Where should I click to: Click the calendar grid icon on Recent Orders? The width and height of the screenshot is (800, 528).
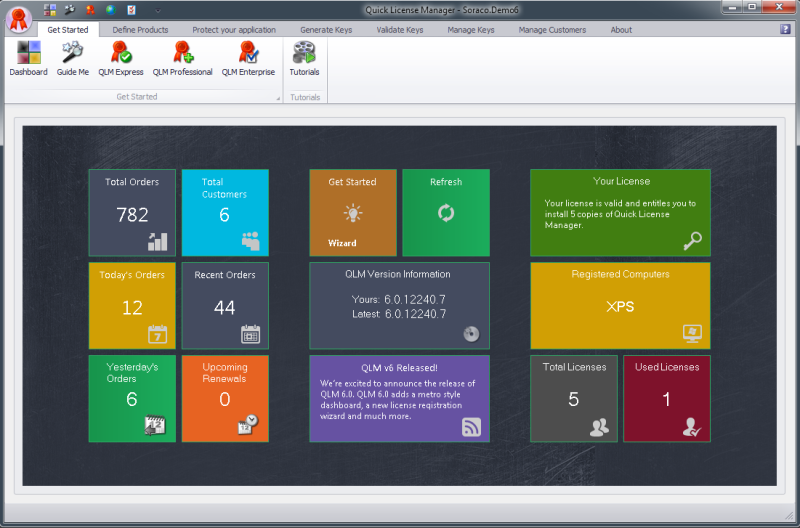pos(251,334)
